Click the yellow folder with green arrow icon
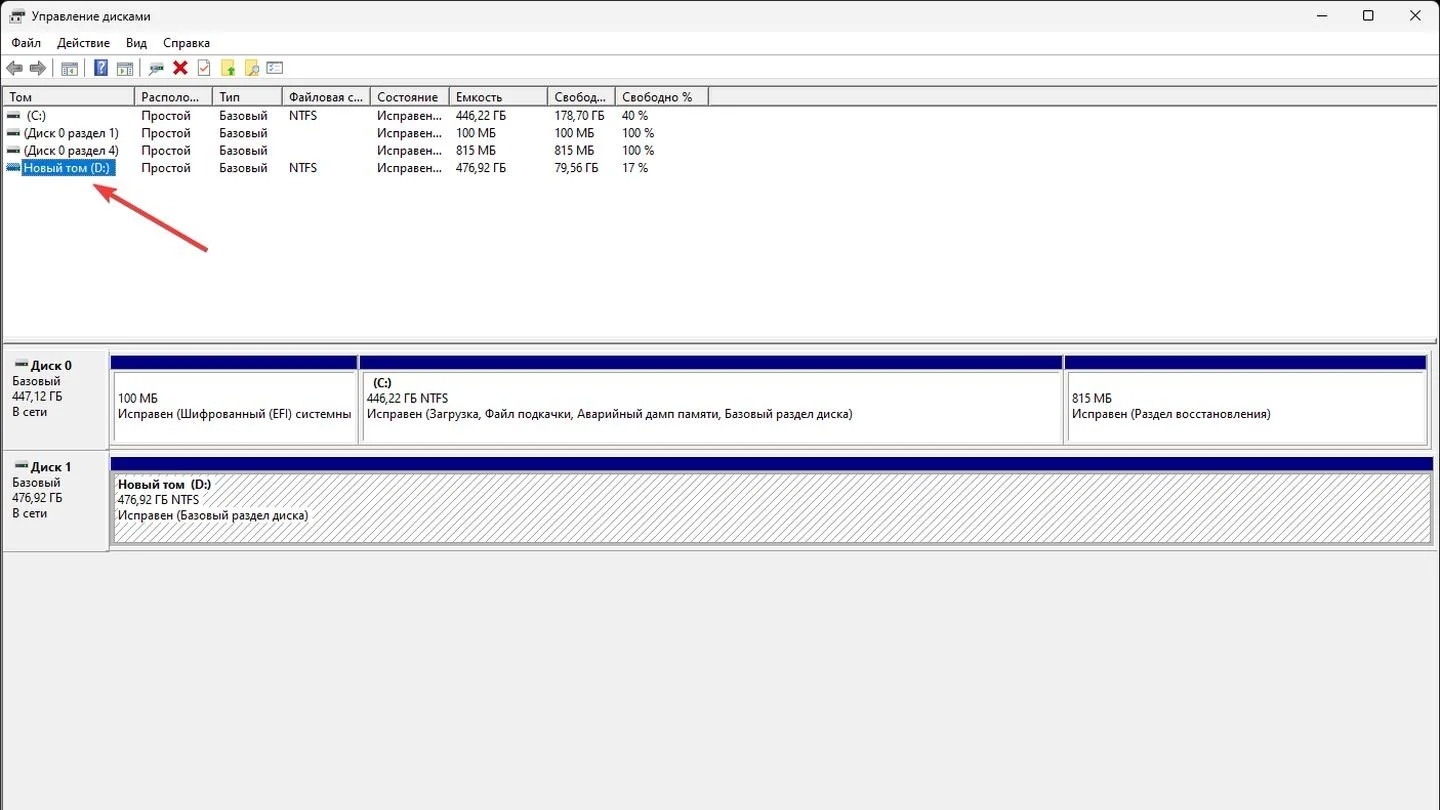 [228, 68]
